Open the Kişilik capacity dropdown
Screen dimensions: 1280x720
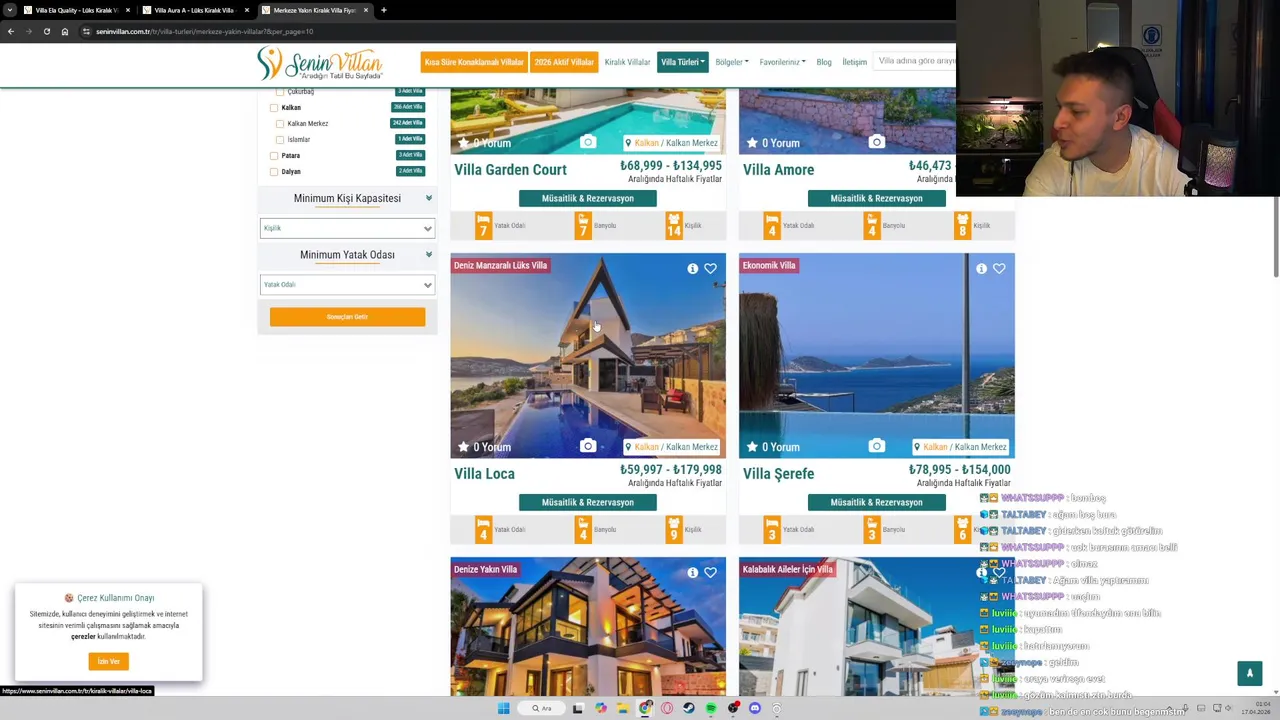(x=347, y=228)
